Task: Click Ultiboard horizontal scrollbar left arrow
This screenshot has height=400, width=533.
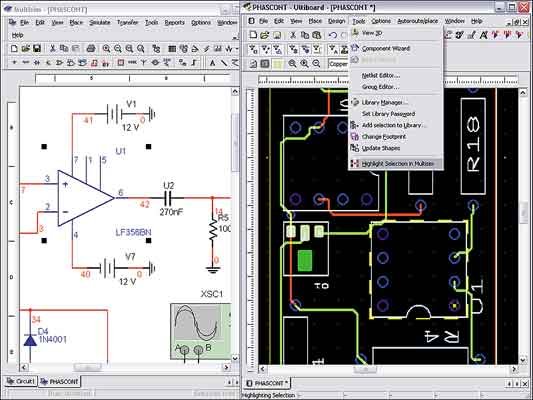Action: coord(262,369)
